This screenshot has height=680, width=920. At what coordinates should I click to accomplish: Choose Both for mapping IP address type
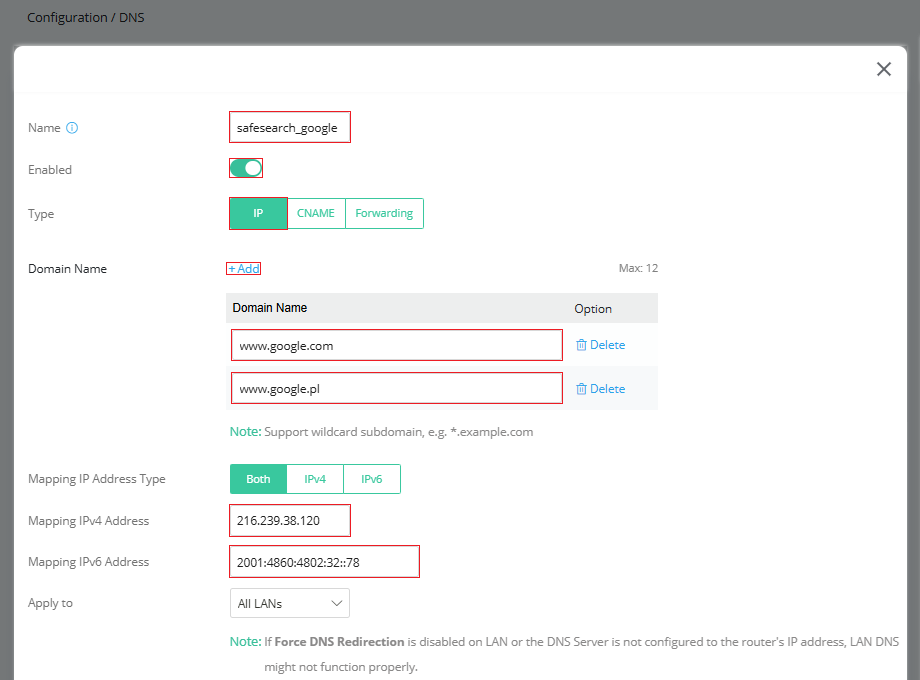258,479
